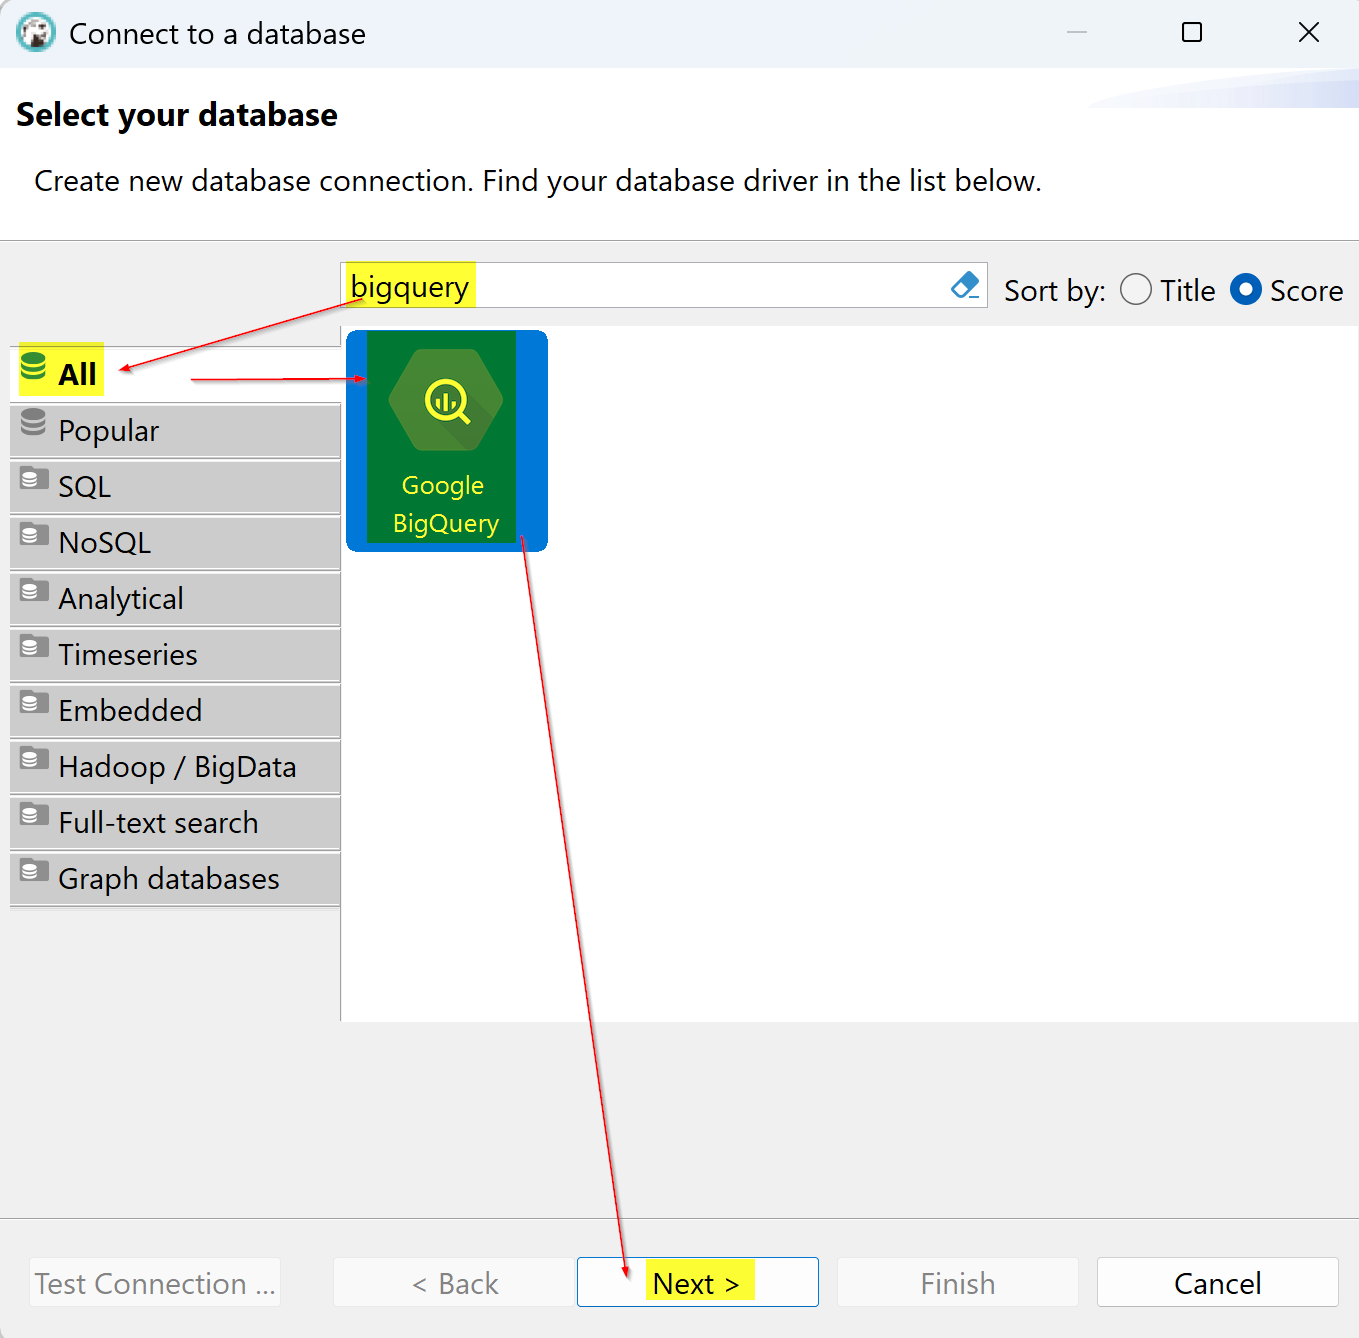Minimize the Connect to a database dialog
Screen dimensions: 1359x1338
click(x=1077, y=33)
